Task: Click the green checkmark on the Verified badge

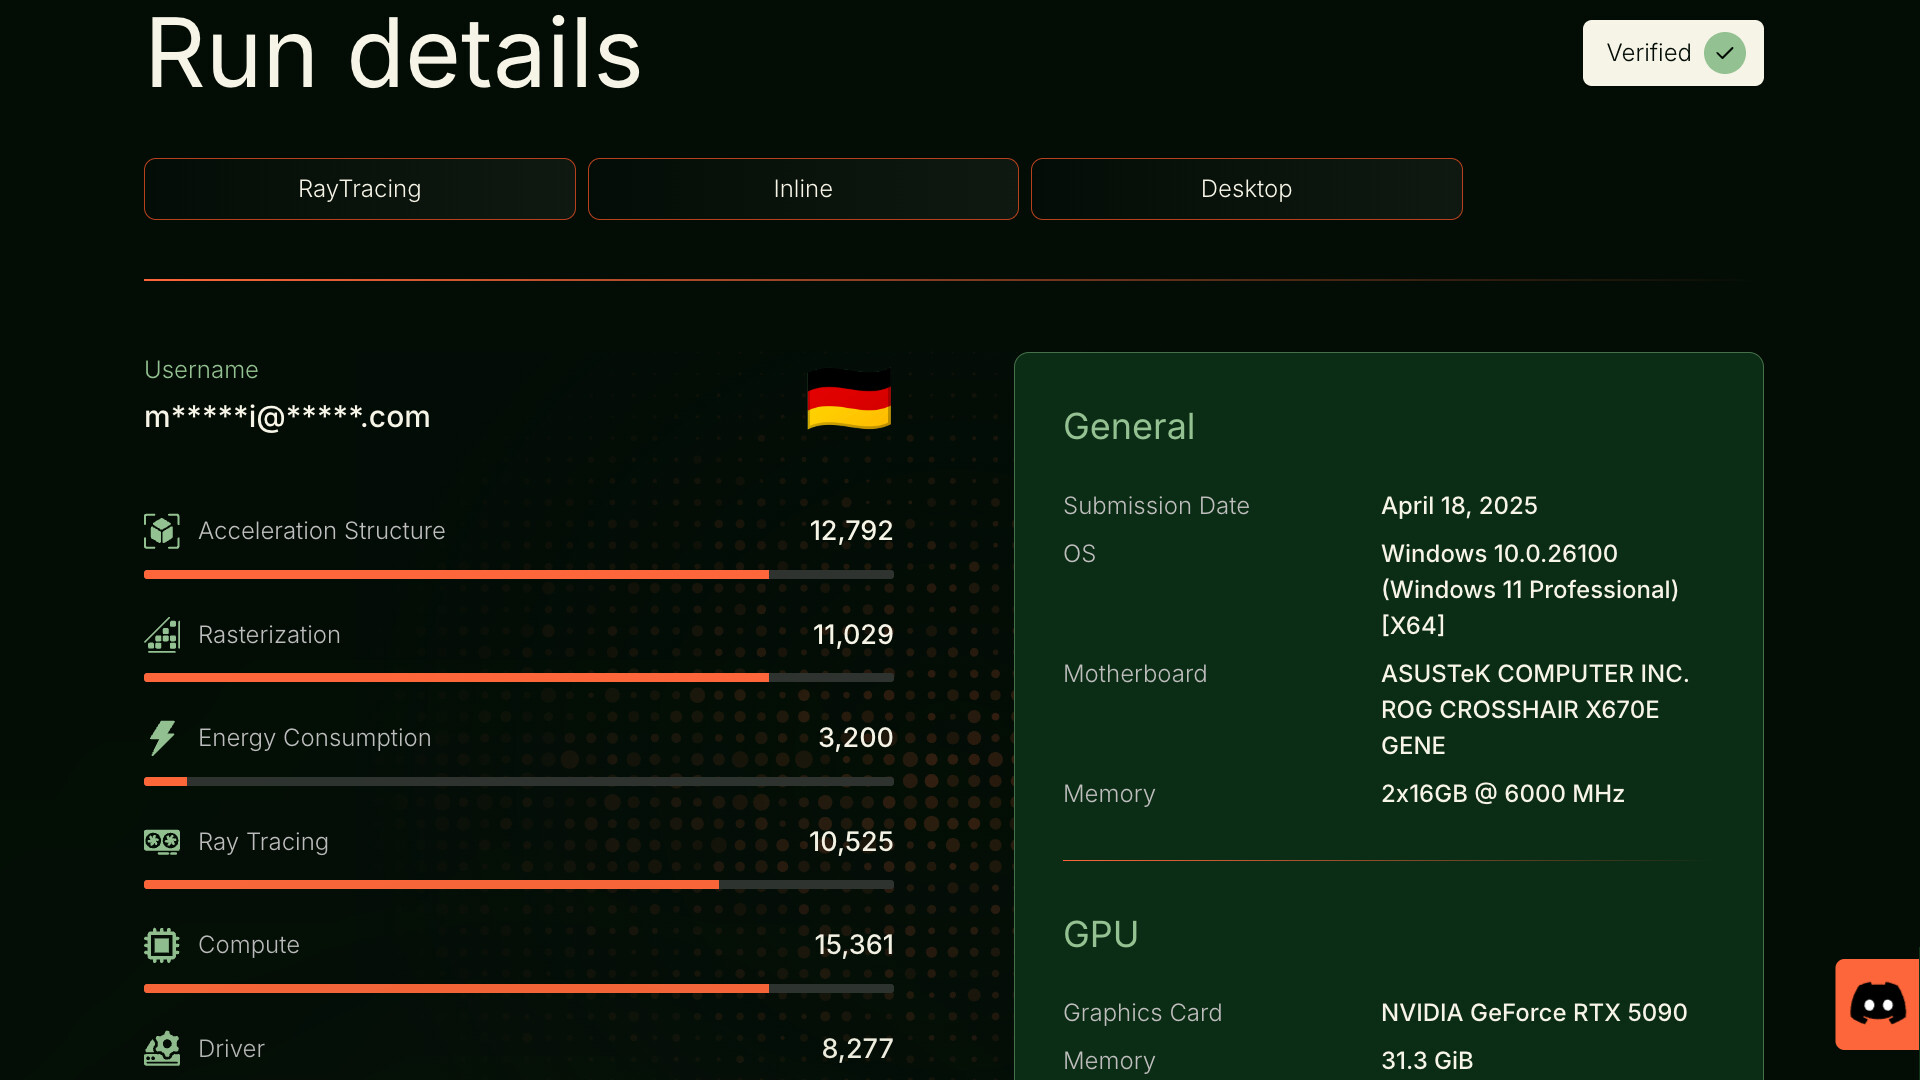Action: point(1725,53)
